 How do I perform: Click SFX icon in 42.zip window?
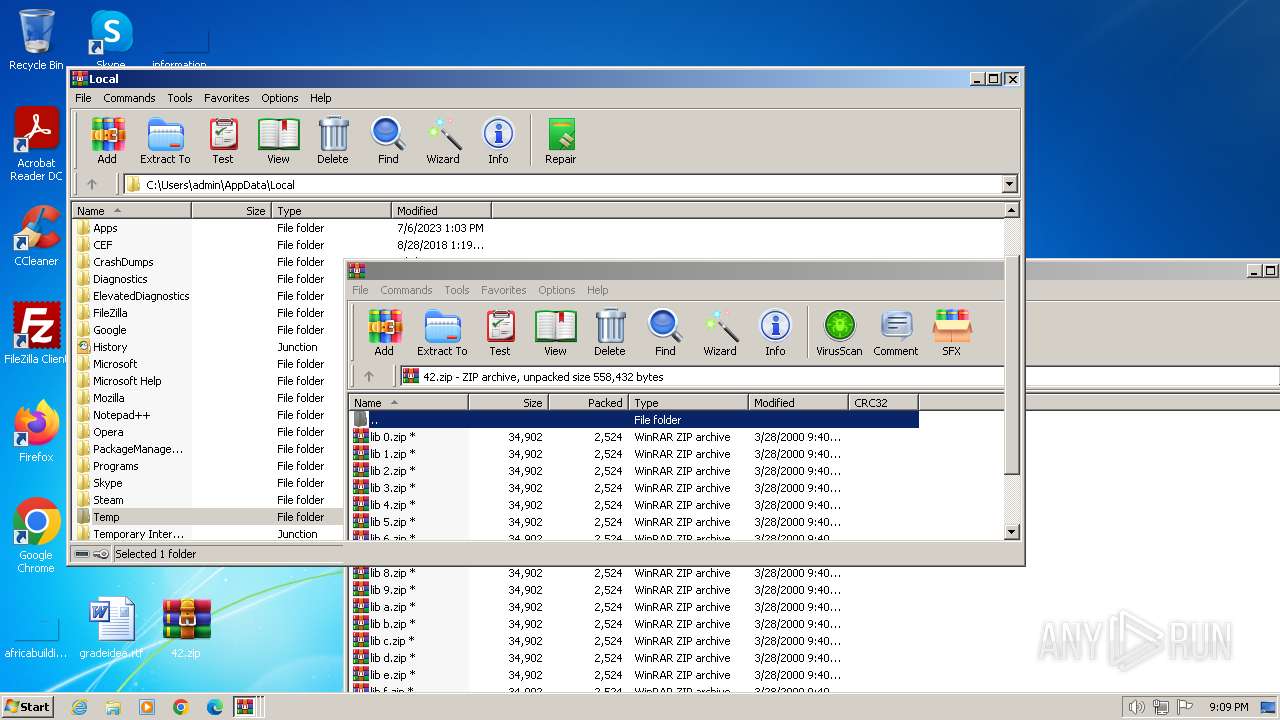tap(952, 333)
